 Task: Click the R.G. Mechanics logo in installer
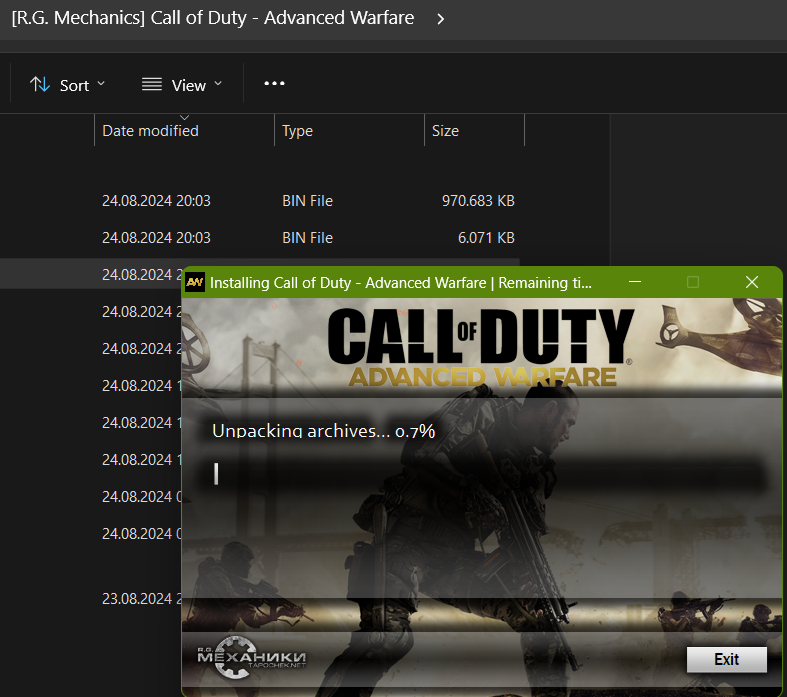(x=251, y=657)
